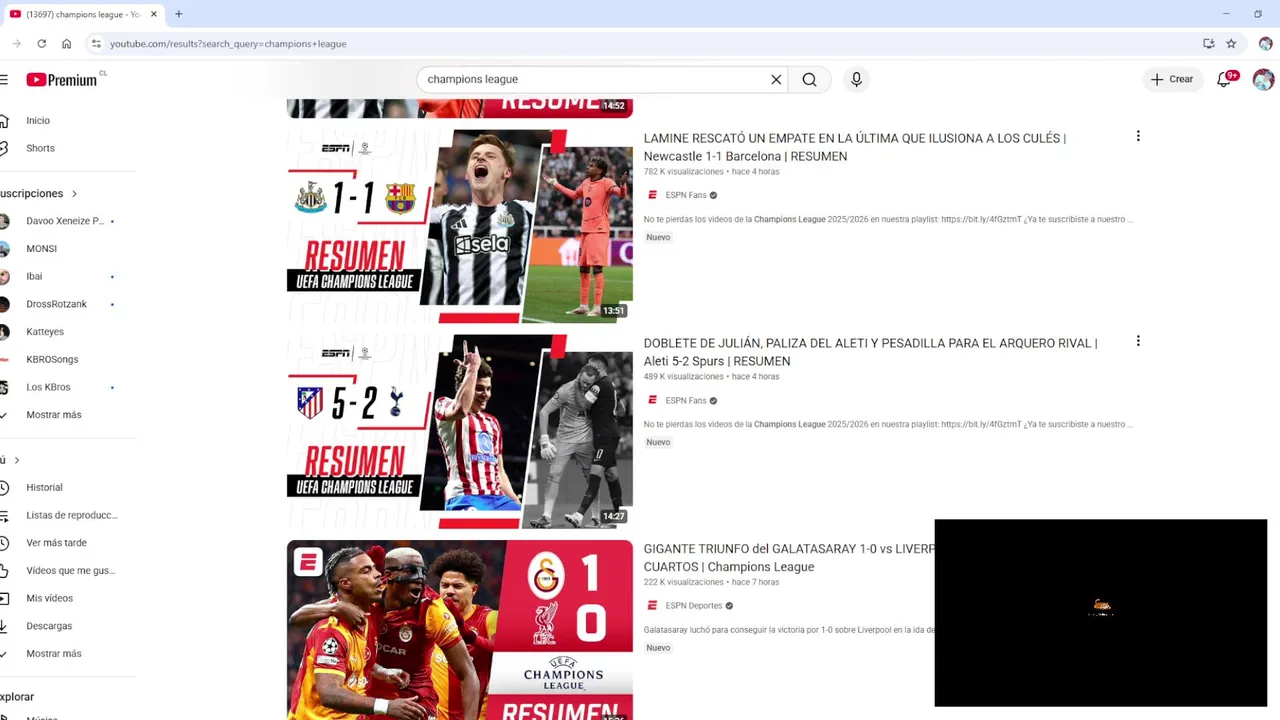Open Chrome profile avatar in toolbar
Image resolution: width=1280 pixels, height=720 pixels.
(1265, 44)
